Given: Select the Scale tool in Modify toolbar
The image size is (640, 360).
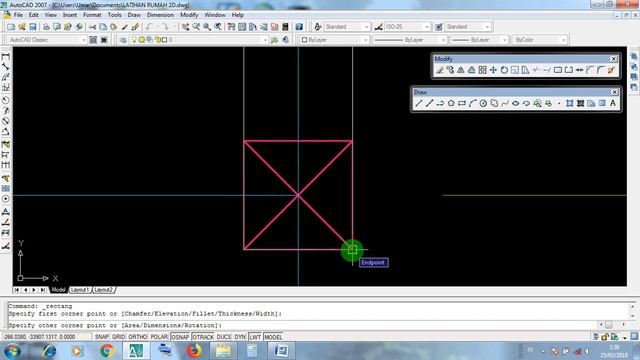Looking at the screenshot, I should (515, 70).
